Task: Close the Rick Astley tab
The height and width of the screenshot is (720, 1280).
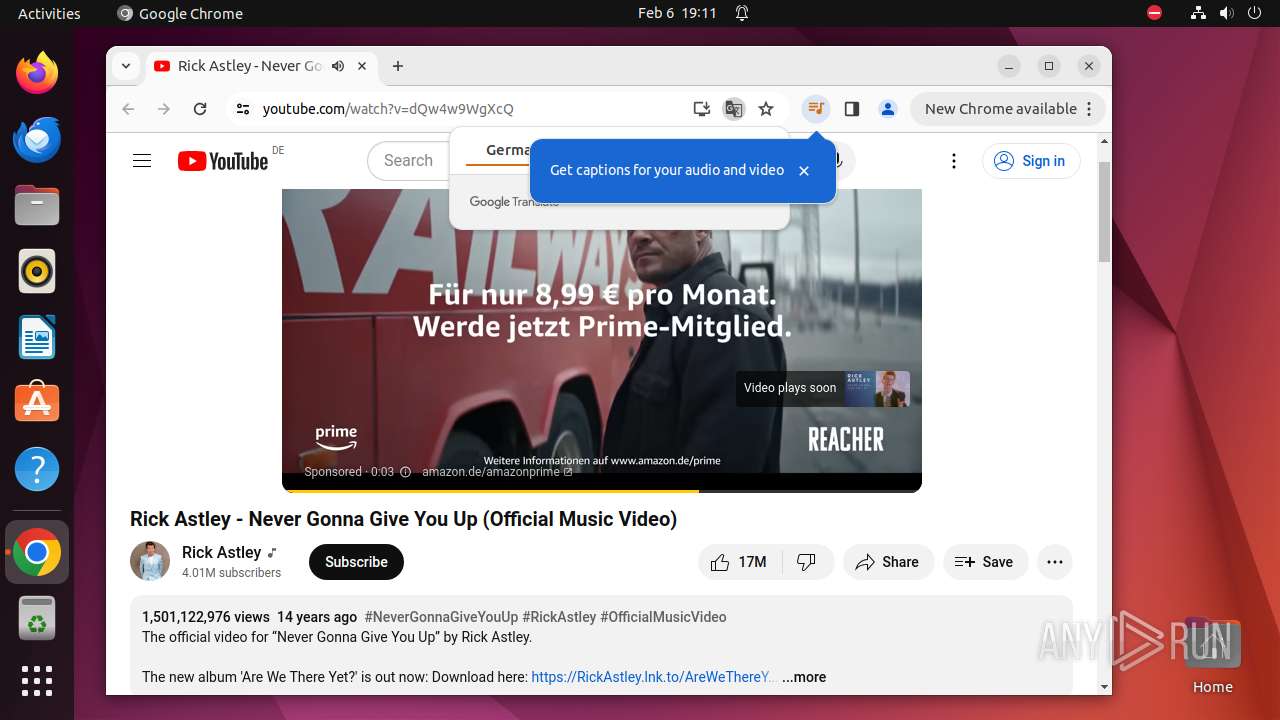Action: pos(362,66)
